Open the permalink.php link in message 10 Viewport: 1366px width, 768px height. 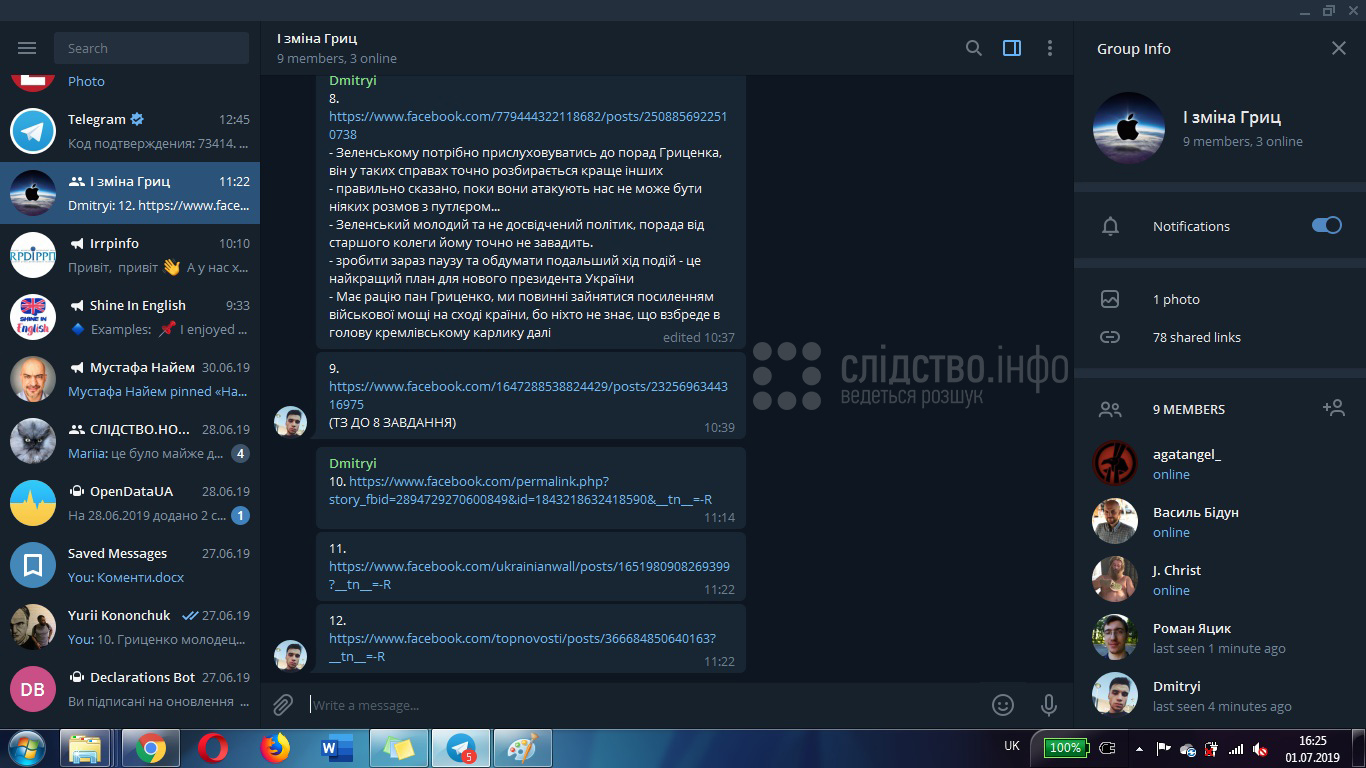520,490
